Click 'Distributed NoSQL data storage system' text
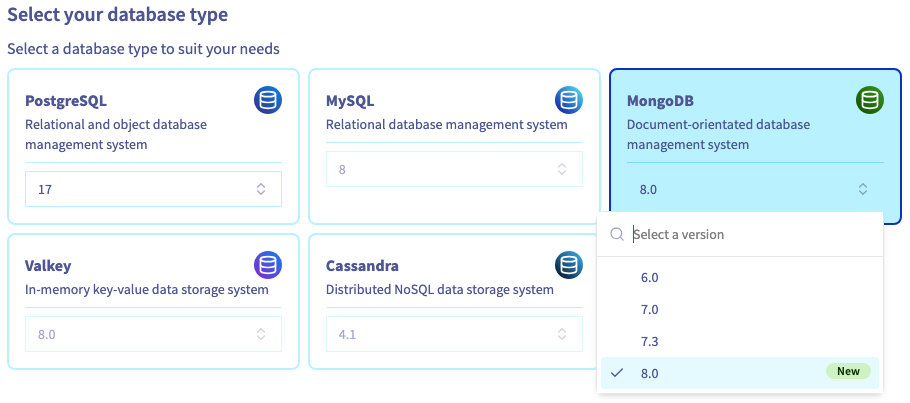 [x=440, y=289]
